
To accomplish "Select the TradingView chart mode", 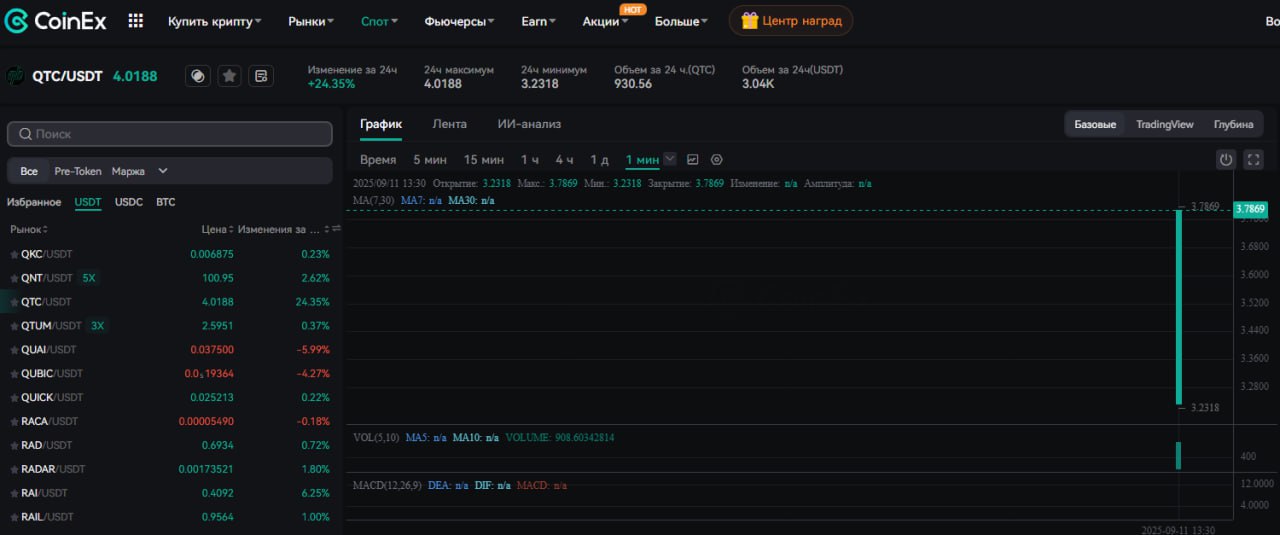I will [1165, 124].
